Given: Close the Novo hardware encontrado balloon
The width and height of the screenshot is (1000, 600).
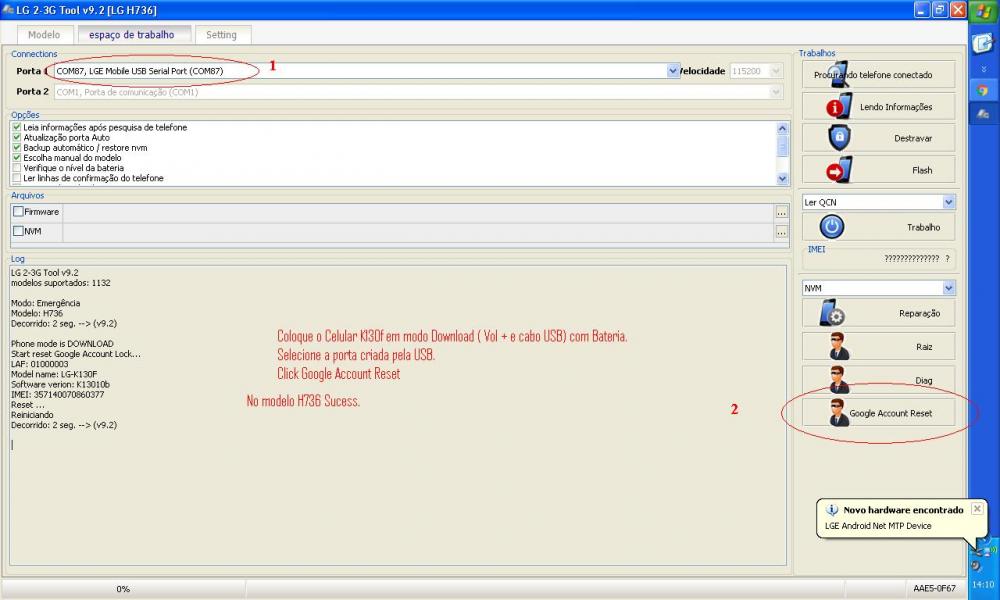Looking at the screenshot, I should tap(977, 509).
